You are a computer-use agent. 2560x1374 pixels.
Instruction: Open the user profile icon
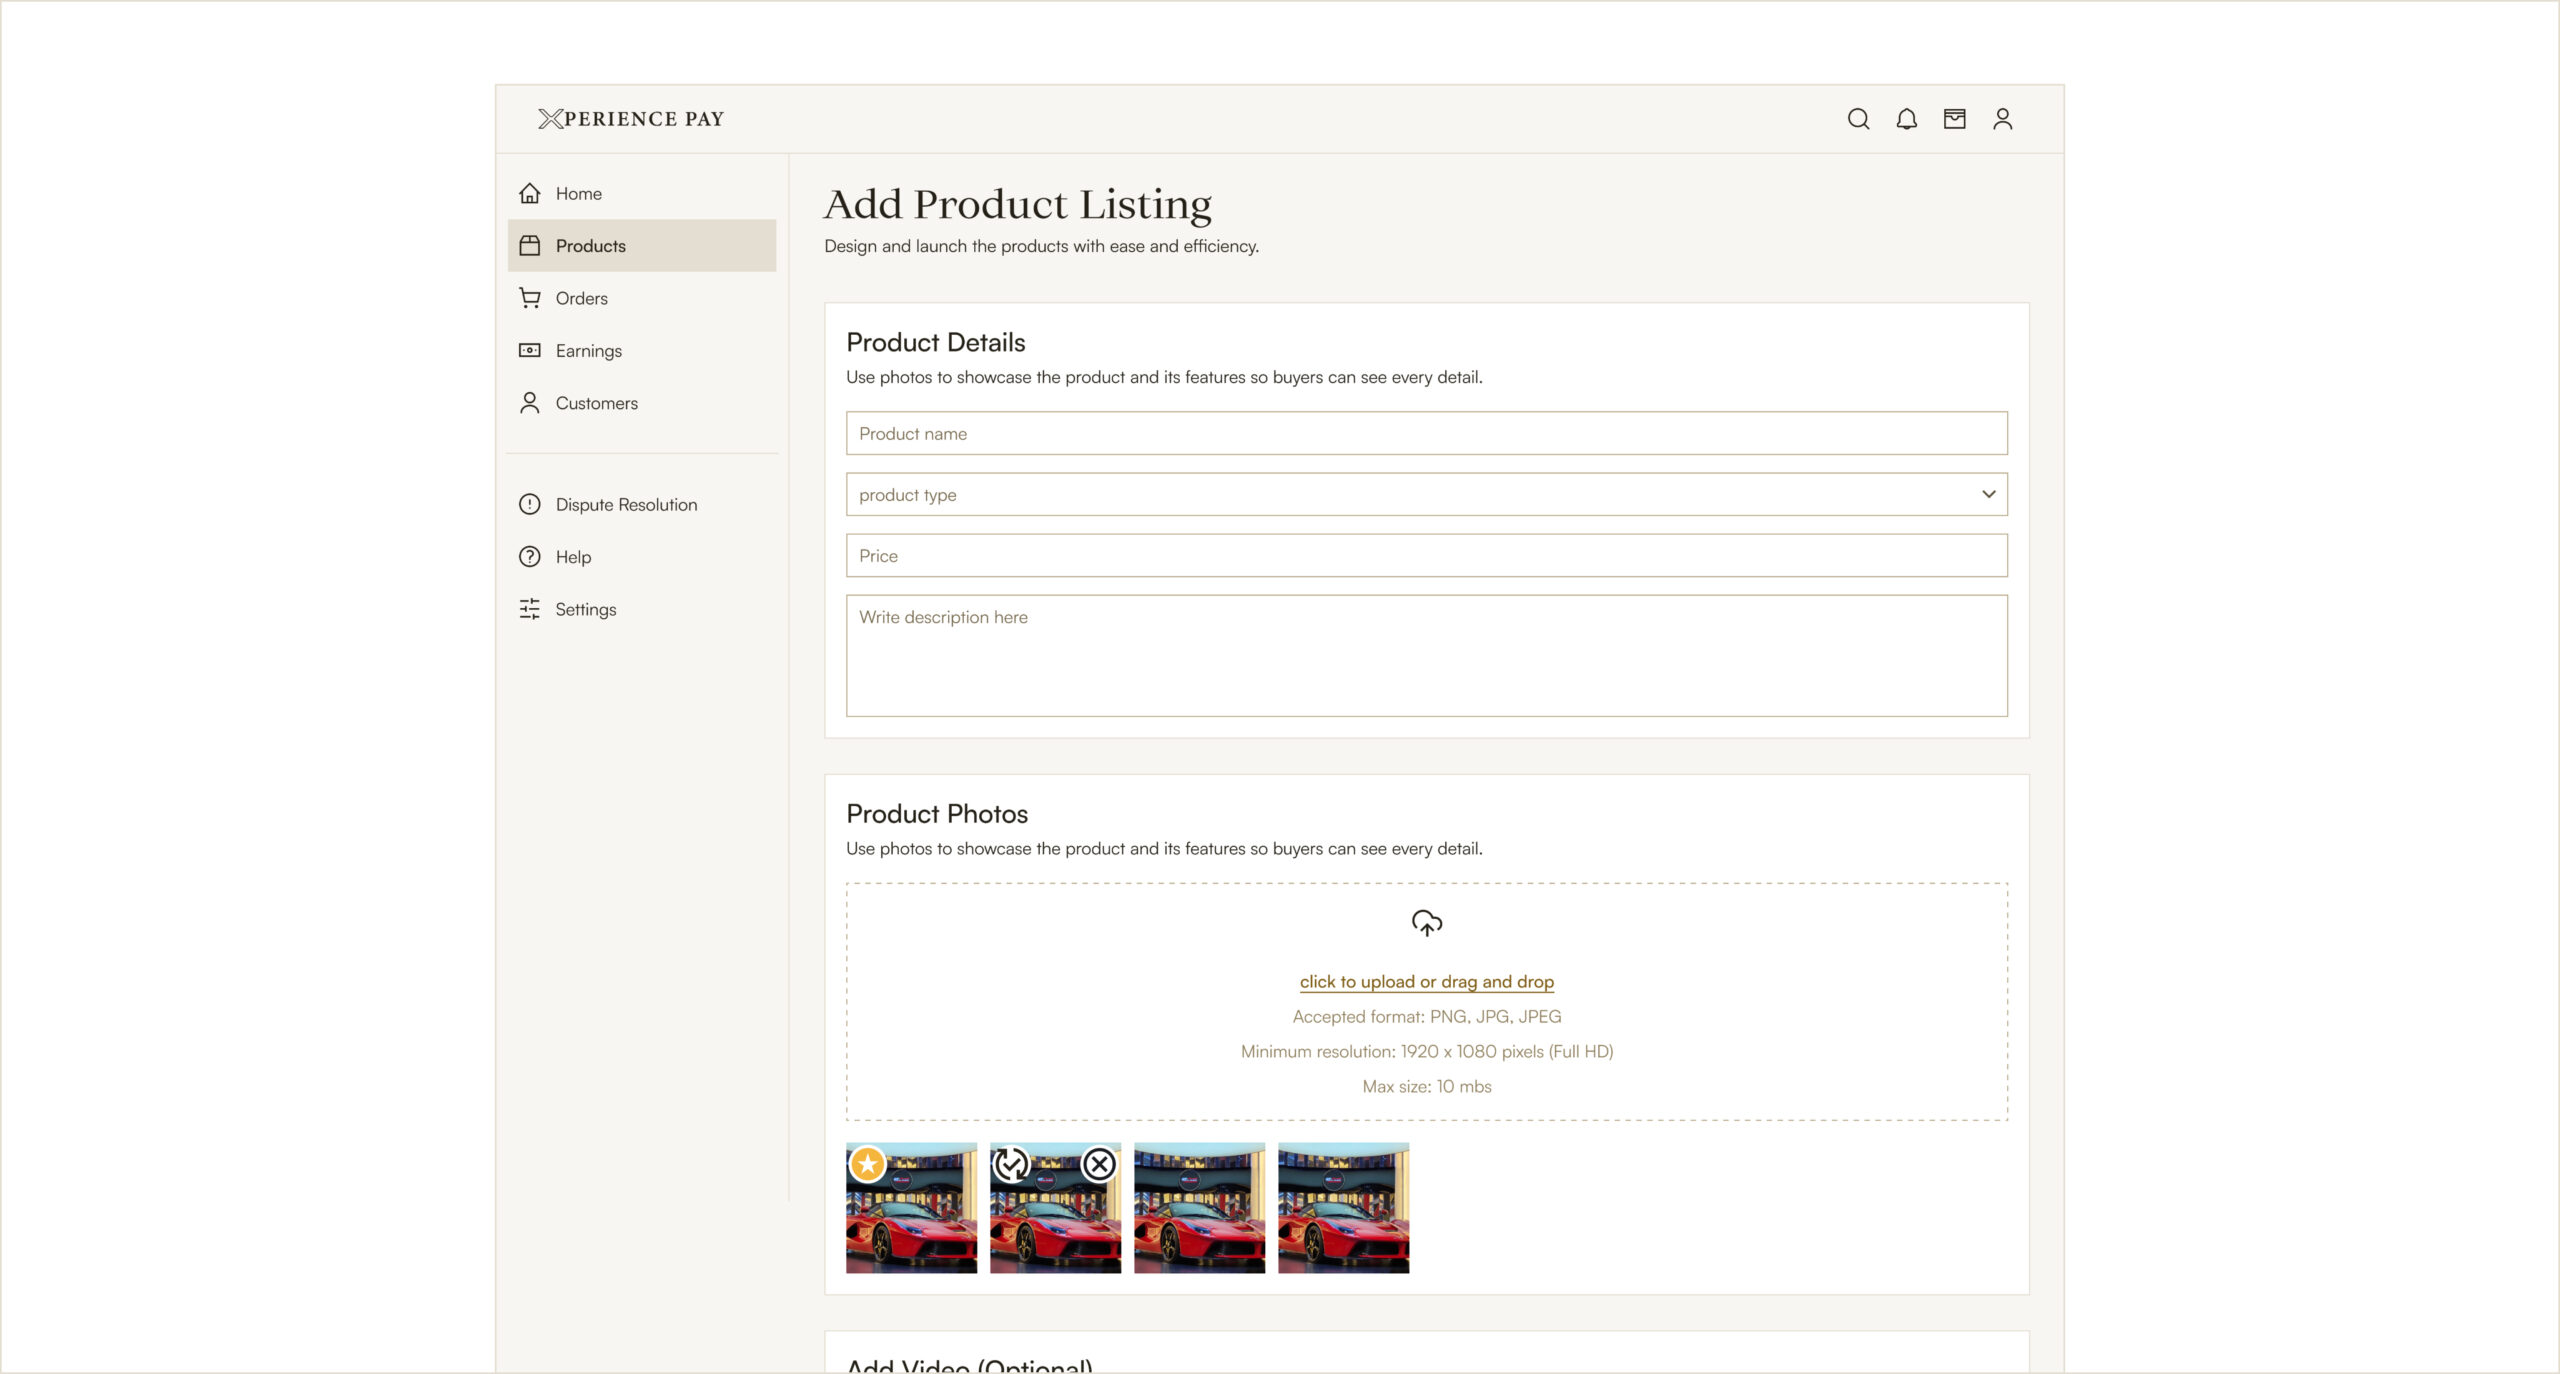(x=2002, y=119)
